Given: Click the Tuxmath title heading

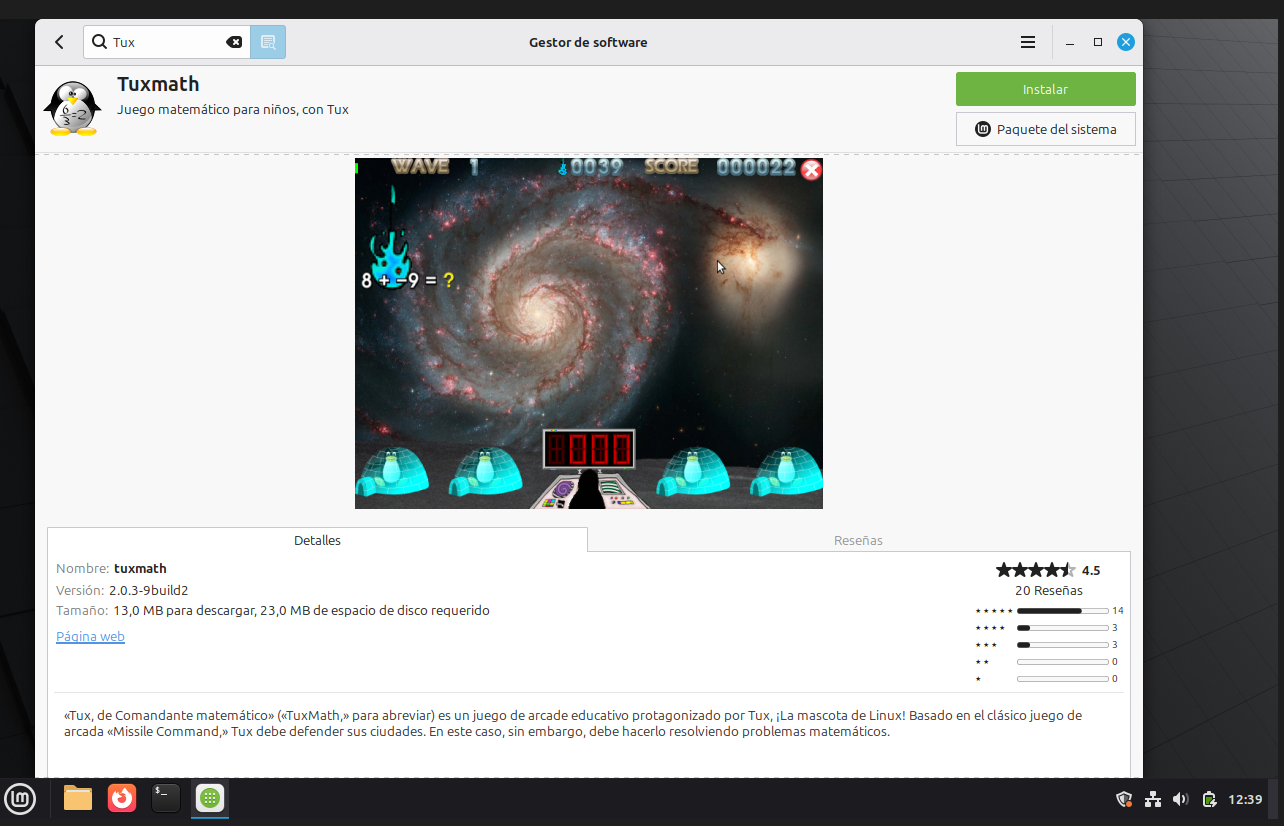Looking at the screenshot, I should (158, 84).
